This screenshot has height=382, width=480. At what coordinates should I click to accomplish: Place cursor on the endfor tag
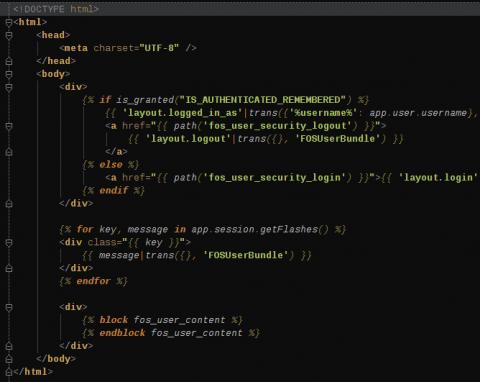93,281
